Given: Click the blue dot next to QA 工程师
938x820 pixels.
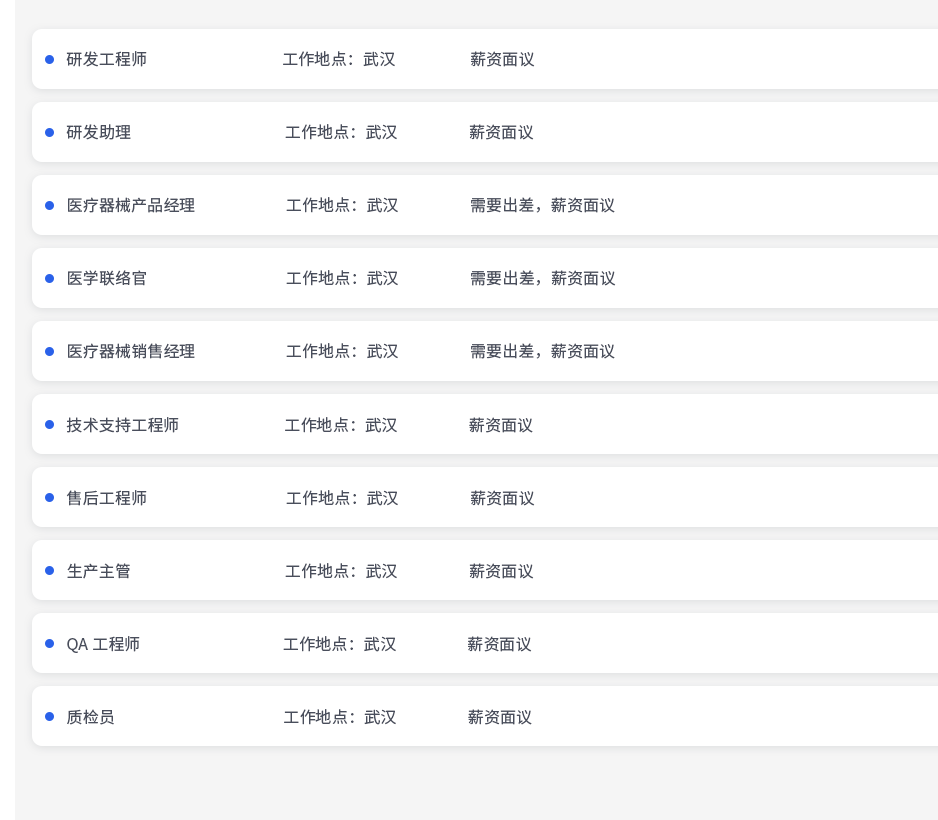Looking at the screenshot, I should 49,644.
